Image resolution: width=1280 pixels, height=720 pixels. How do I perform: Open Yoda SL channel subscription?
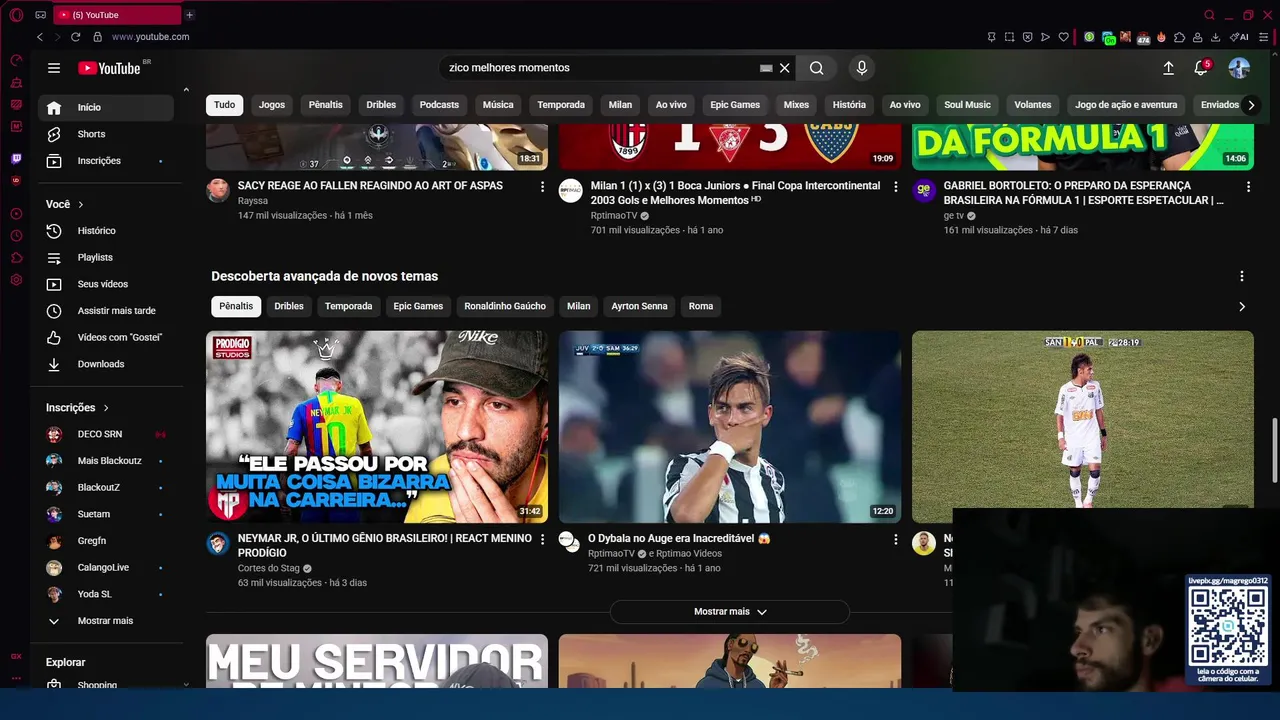(x=106, y=594)
